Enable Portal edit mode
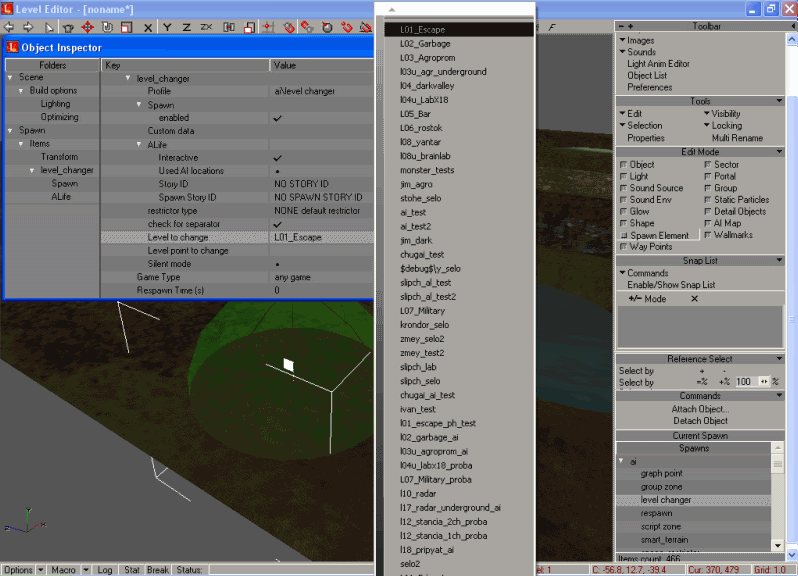Image resolution: width=798 pixels, height=576 pixels. point(720,176)
